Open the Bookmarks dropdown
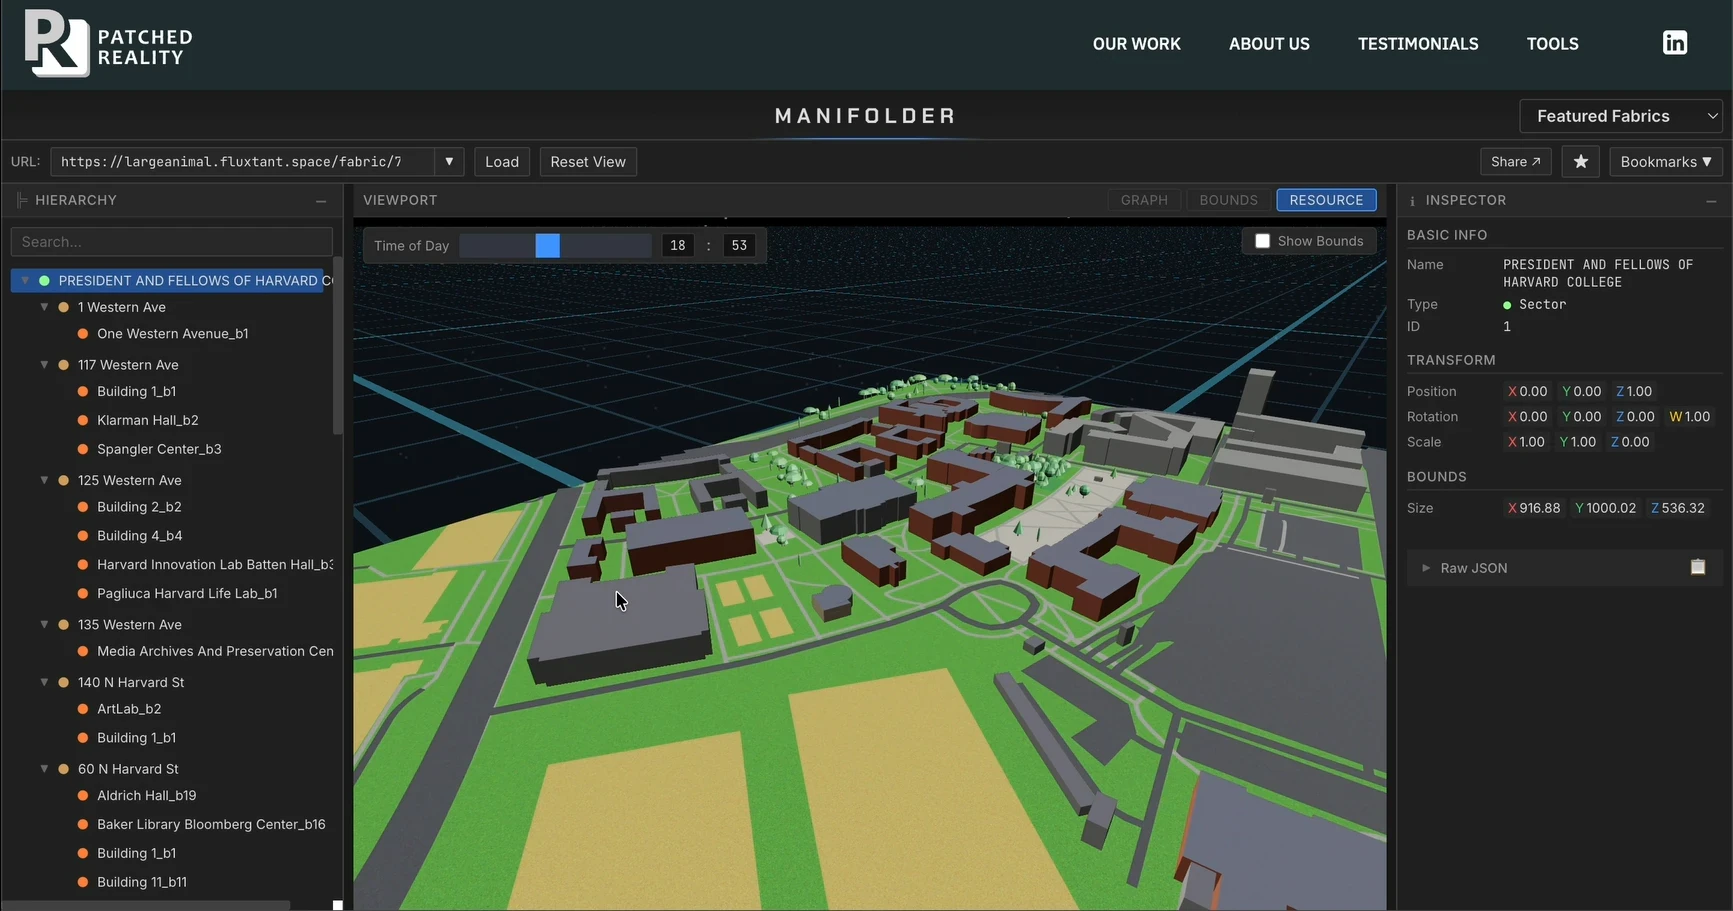Viewport: 1733px width, 911px height. coord(1666,162)
